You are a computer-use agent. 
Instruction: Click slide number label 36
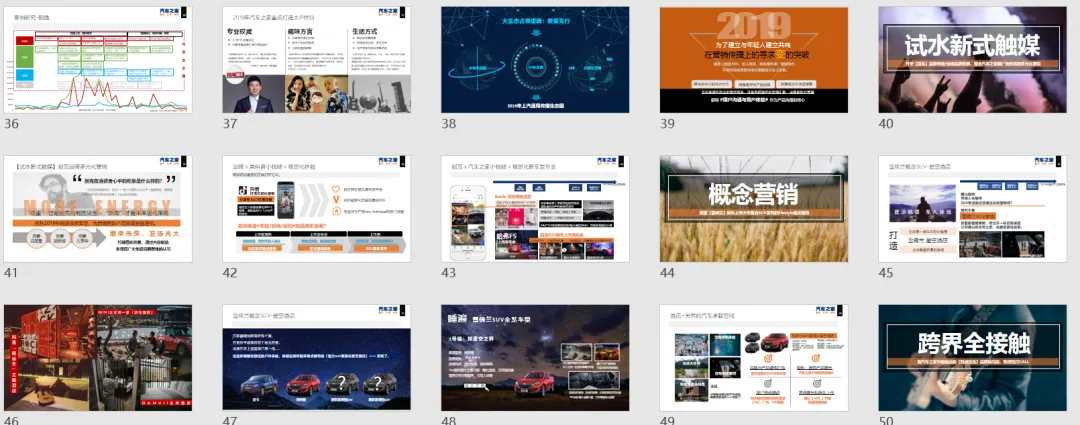pyautogui.click(x=11, y=124)
